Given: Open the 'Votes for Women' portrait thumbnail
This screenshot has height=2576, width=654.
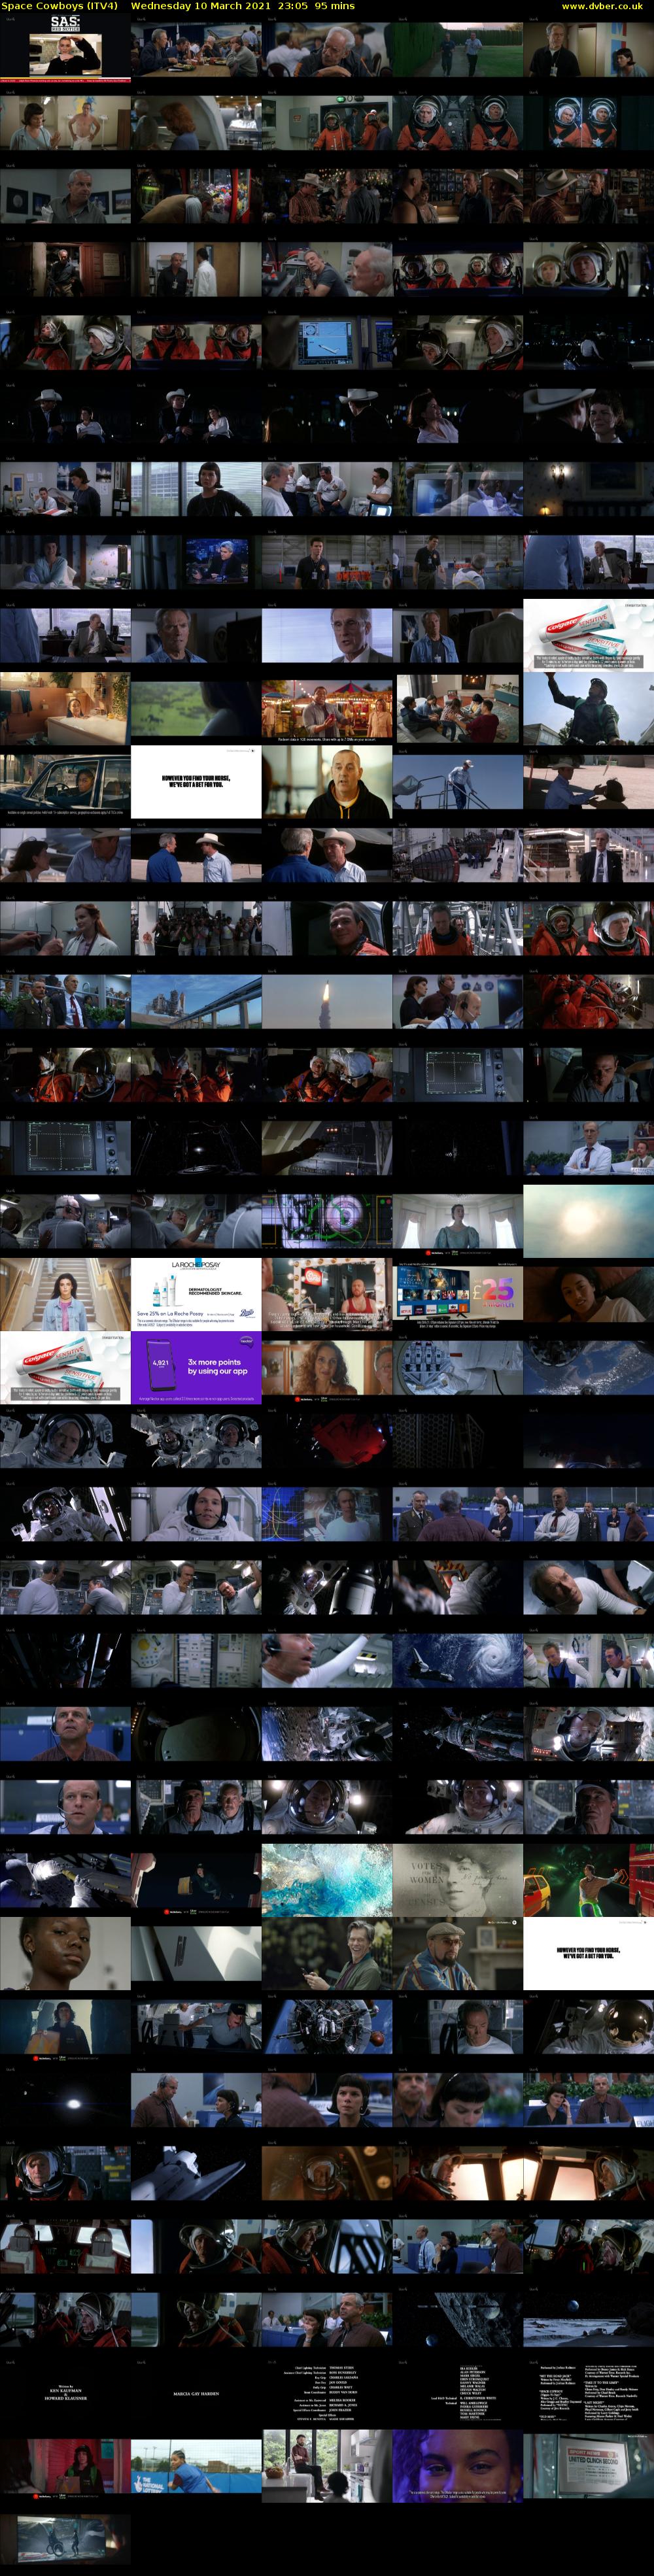Looking at the screenshot, I should (458, 1880).
